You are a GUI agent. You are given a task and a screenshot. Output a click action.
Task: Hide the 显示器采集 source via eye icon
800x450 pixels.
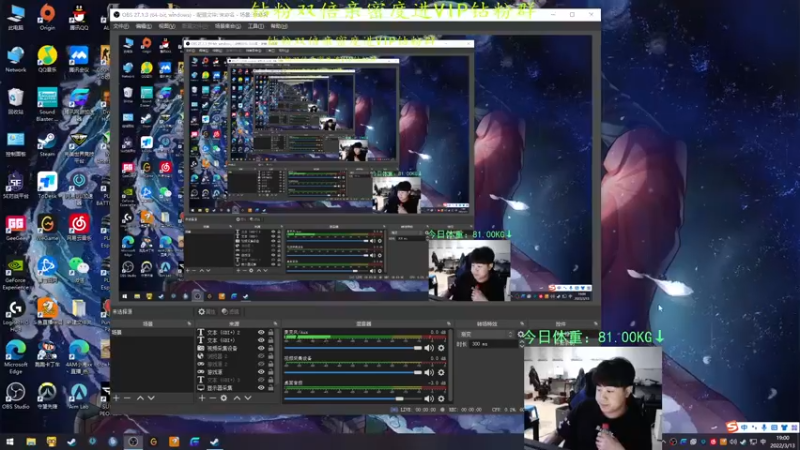(261, 388)
